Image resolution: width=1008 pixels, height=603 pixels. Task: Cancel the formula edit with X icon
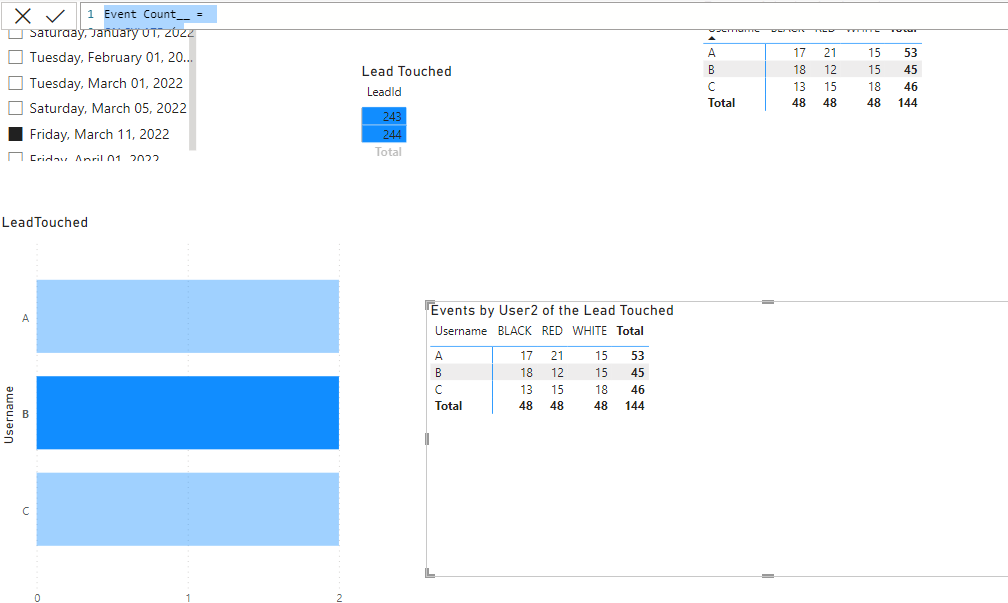click(22, 15)
